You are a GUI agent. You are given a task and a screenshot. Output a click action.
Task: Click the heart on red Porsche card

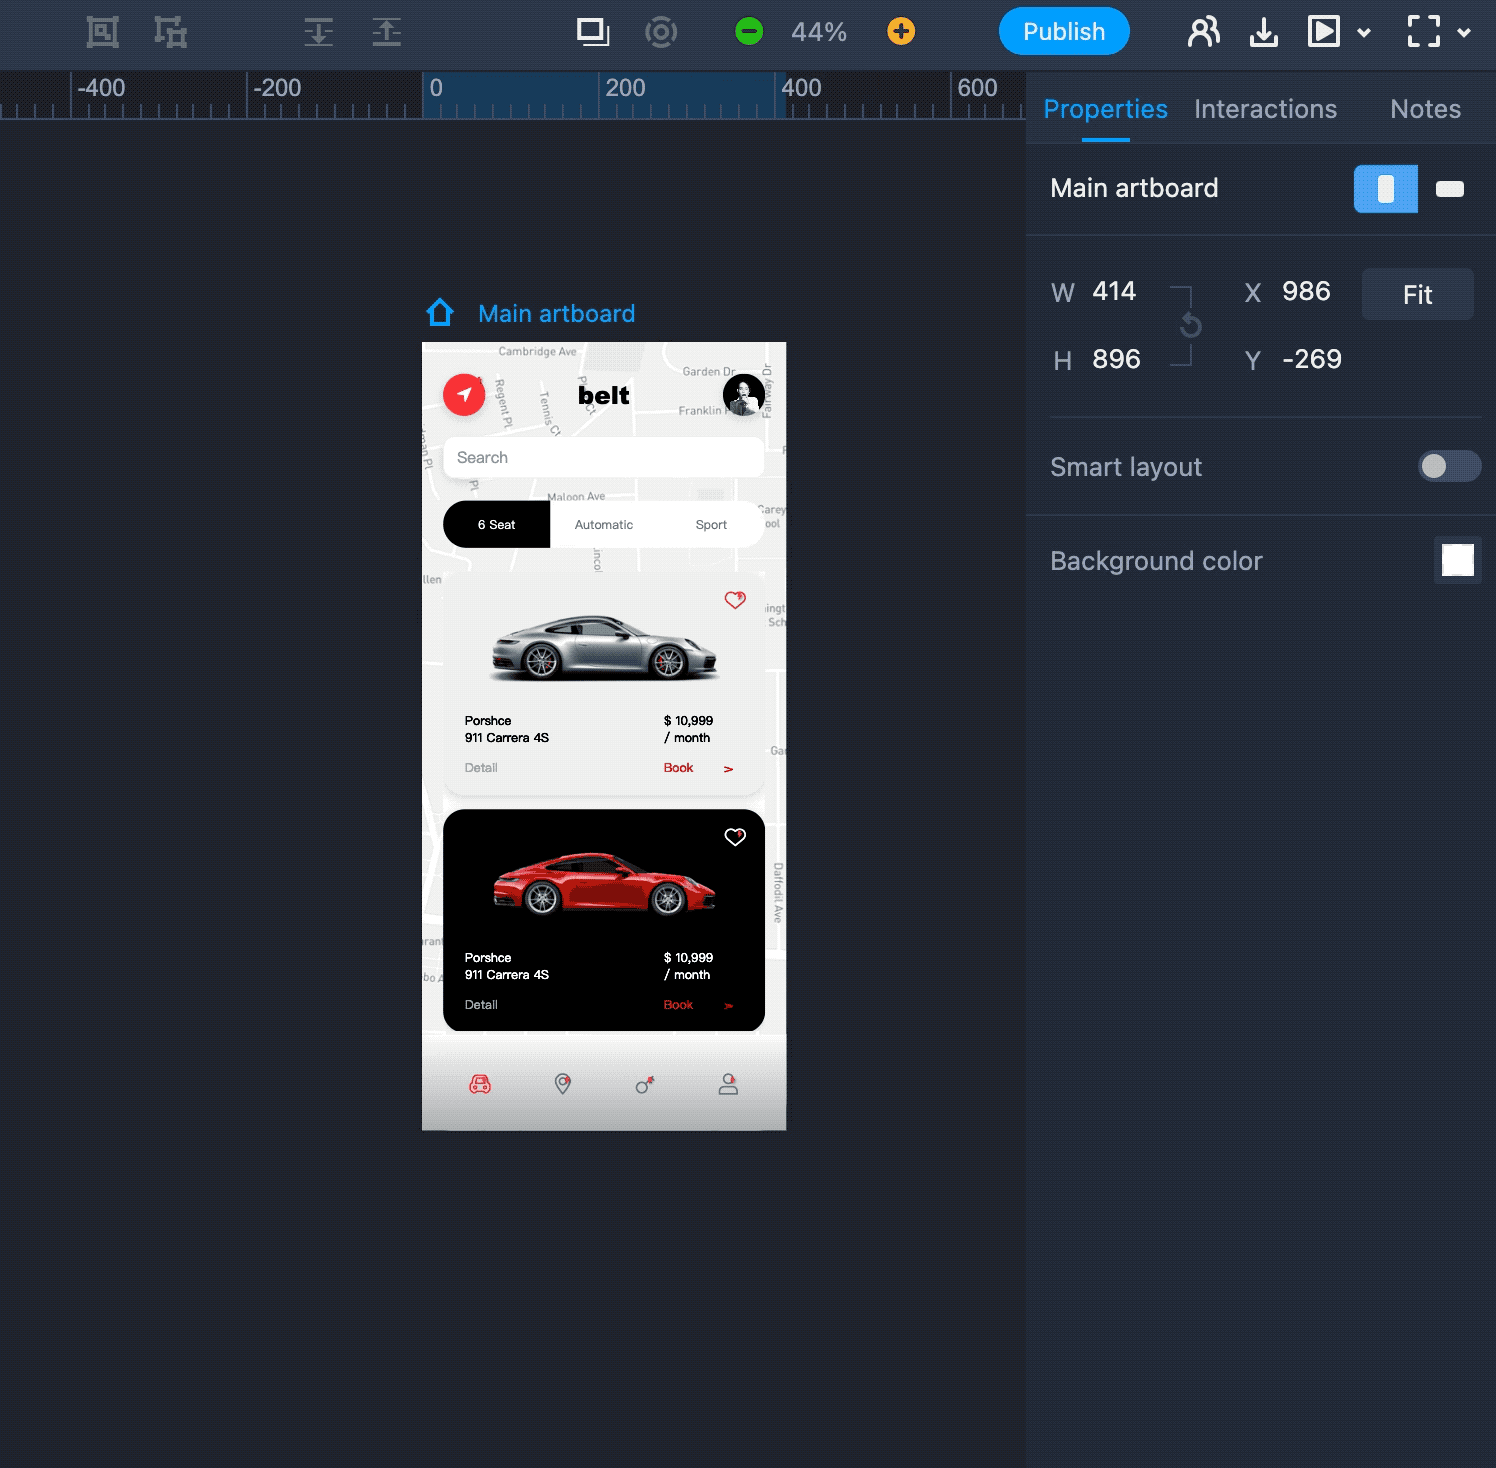pyautogui.click(x=735, y=837)
